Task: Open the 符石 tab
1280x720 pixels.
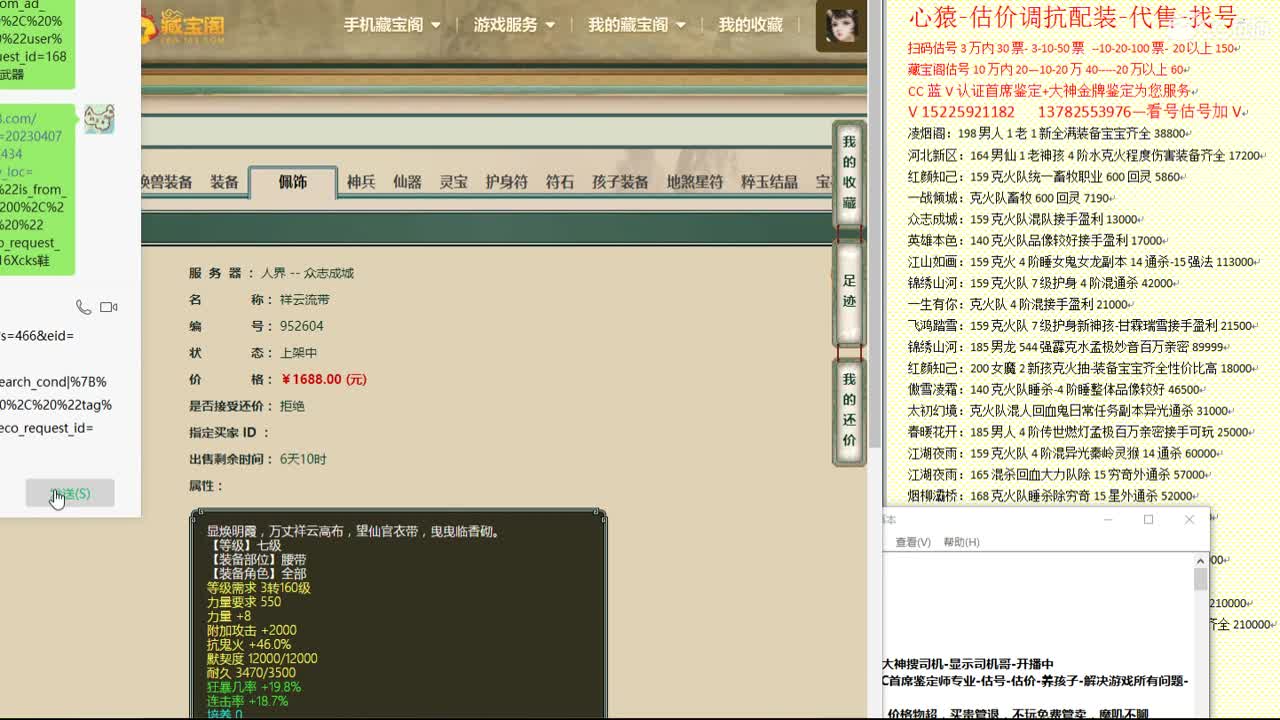Action: click(x=560, y=182)
